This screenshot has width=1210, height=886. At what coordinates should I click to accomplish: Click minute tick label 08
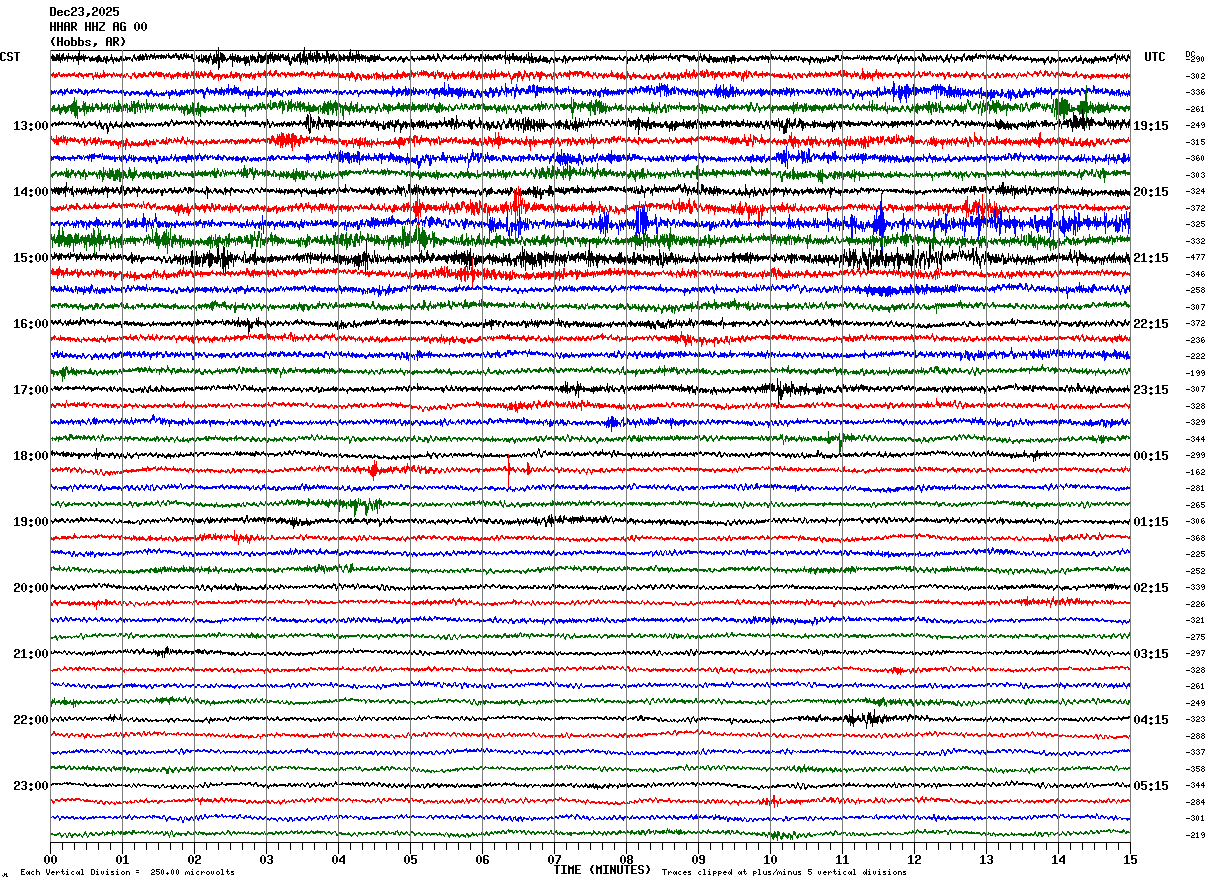pos(626,859)
